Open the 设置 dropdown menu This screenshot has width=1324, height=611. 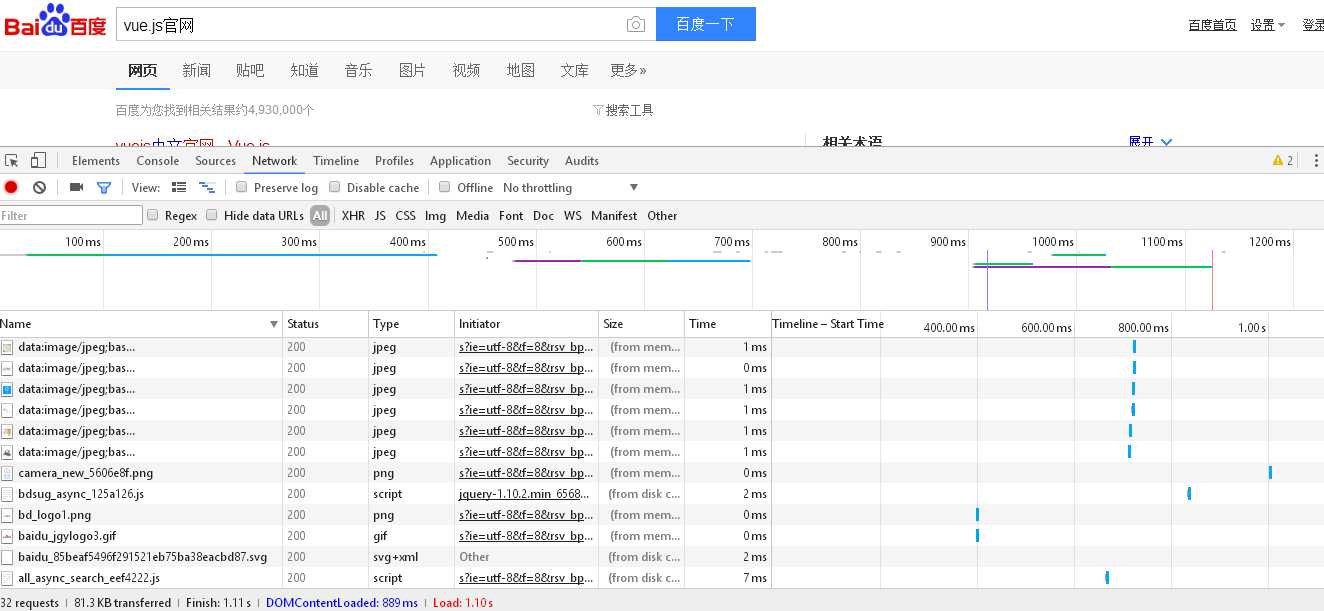point(1267,25)
